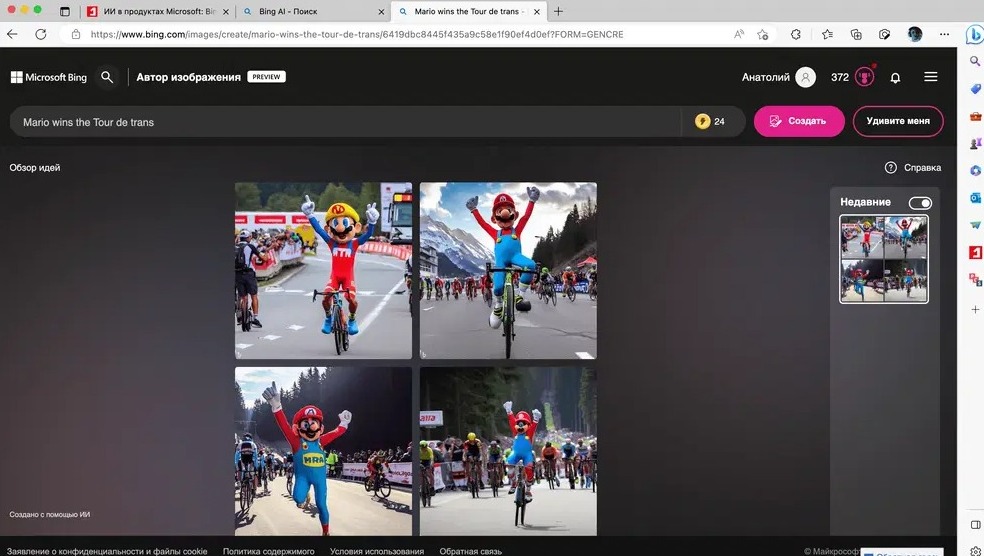Toggle the Недавние switch off

(919, 203)
